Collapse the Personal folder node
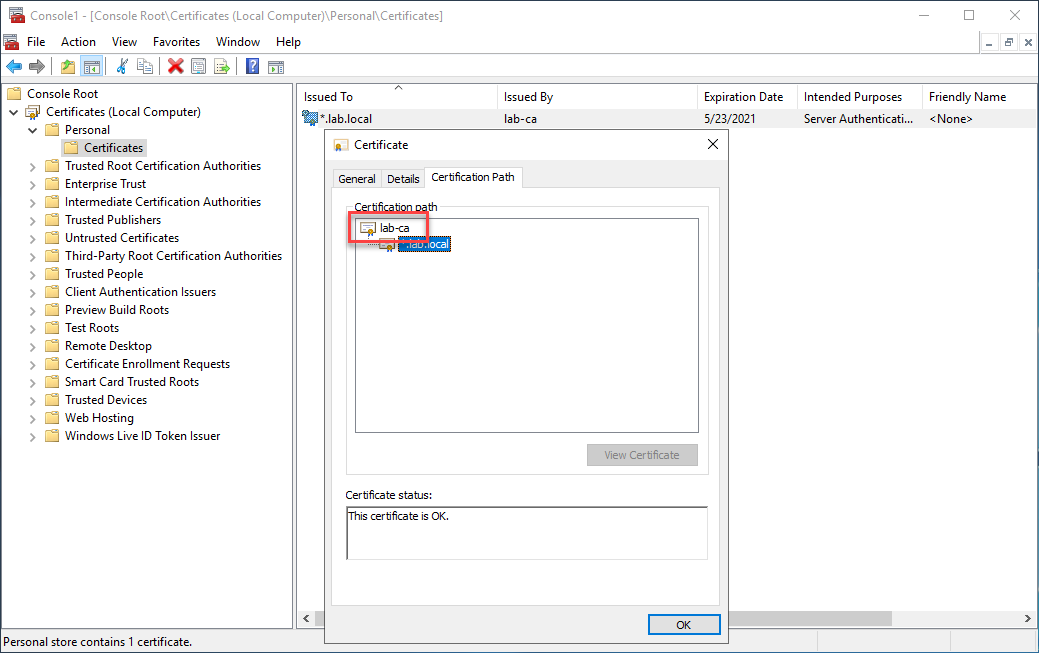Image resolution: width=1039 pixels, height=653 pixels. pyautogui.click(x=33, y=130)
